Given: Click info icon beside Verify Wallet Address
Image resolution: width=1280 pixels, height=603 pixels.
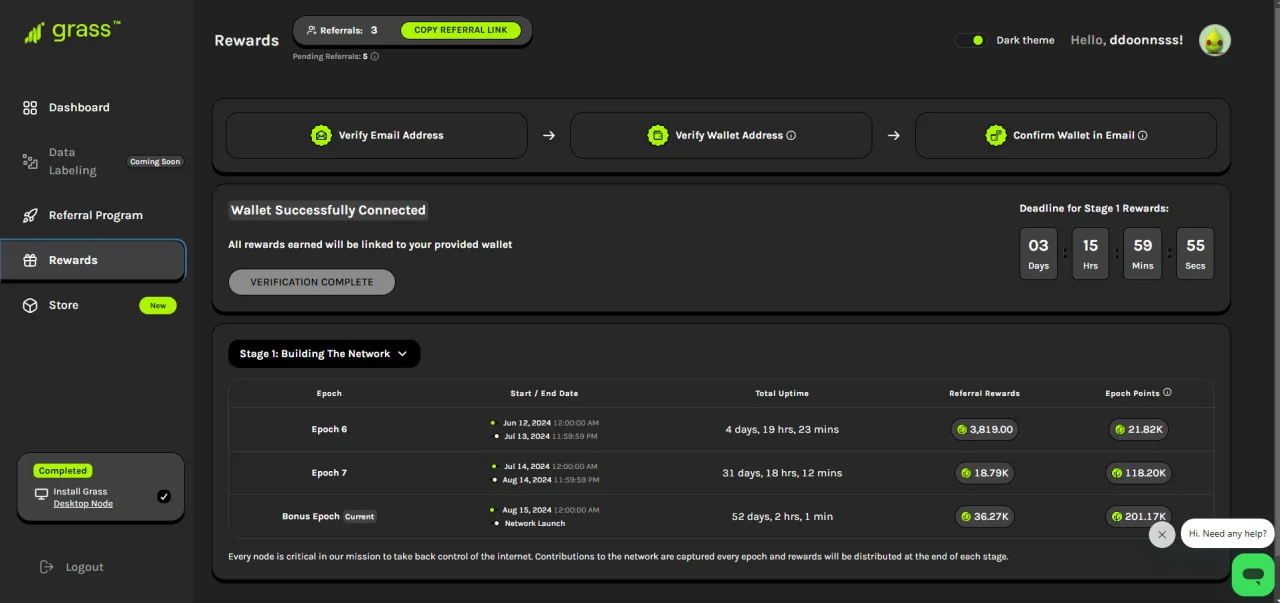Looking at the screenshot, I should [x=791, y=135].
